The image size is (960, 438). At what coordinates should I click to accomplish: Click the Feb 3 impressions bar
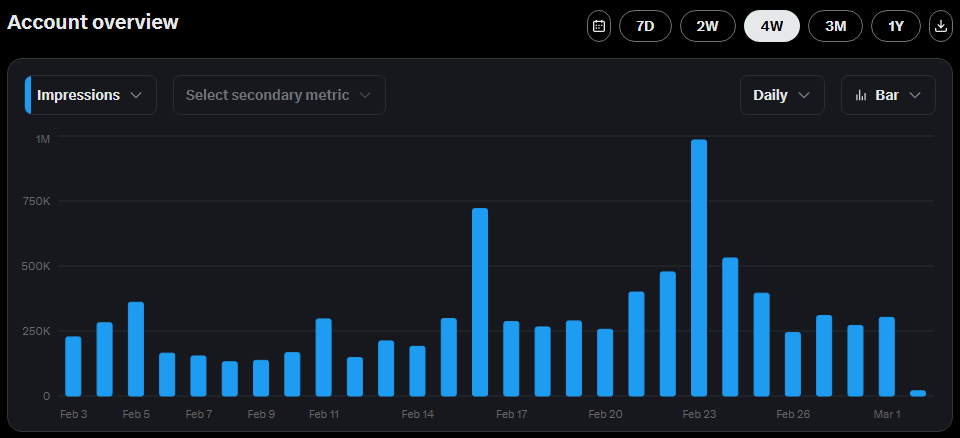tap(73, 366)
